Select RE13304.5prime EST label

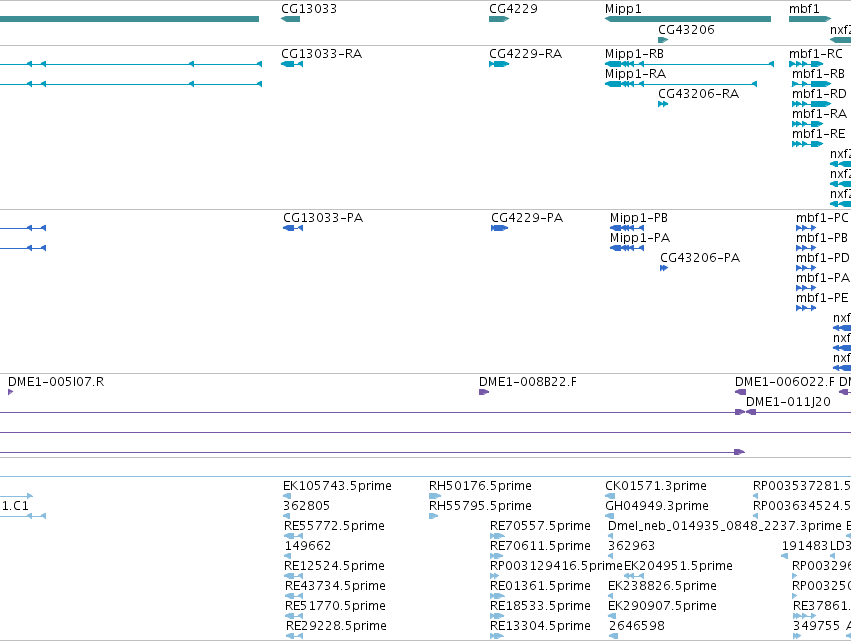pyautogui.click(x=540, y=626)
